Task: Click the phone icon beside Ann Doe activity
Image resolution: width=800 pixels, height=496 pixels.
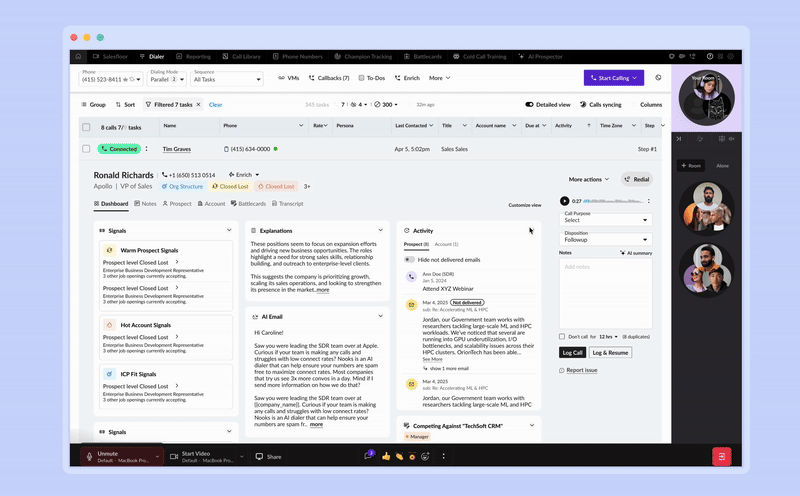Action: point(411,277)
